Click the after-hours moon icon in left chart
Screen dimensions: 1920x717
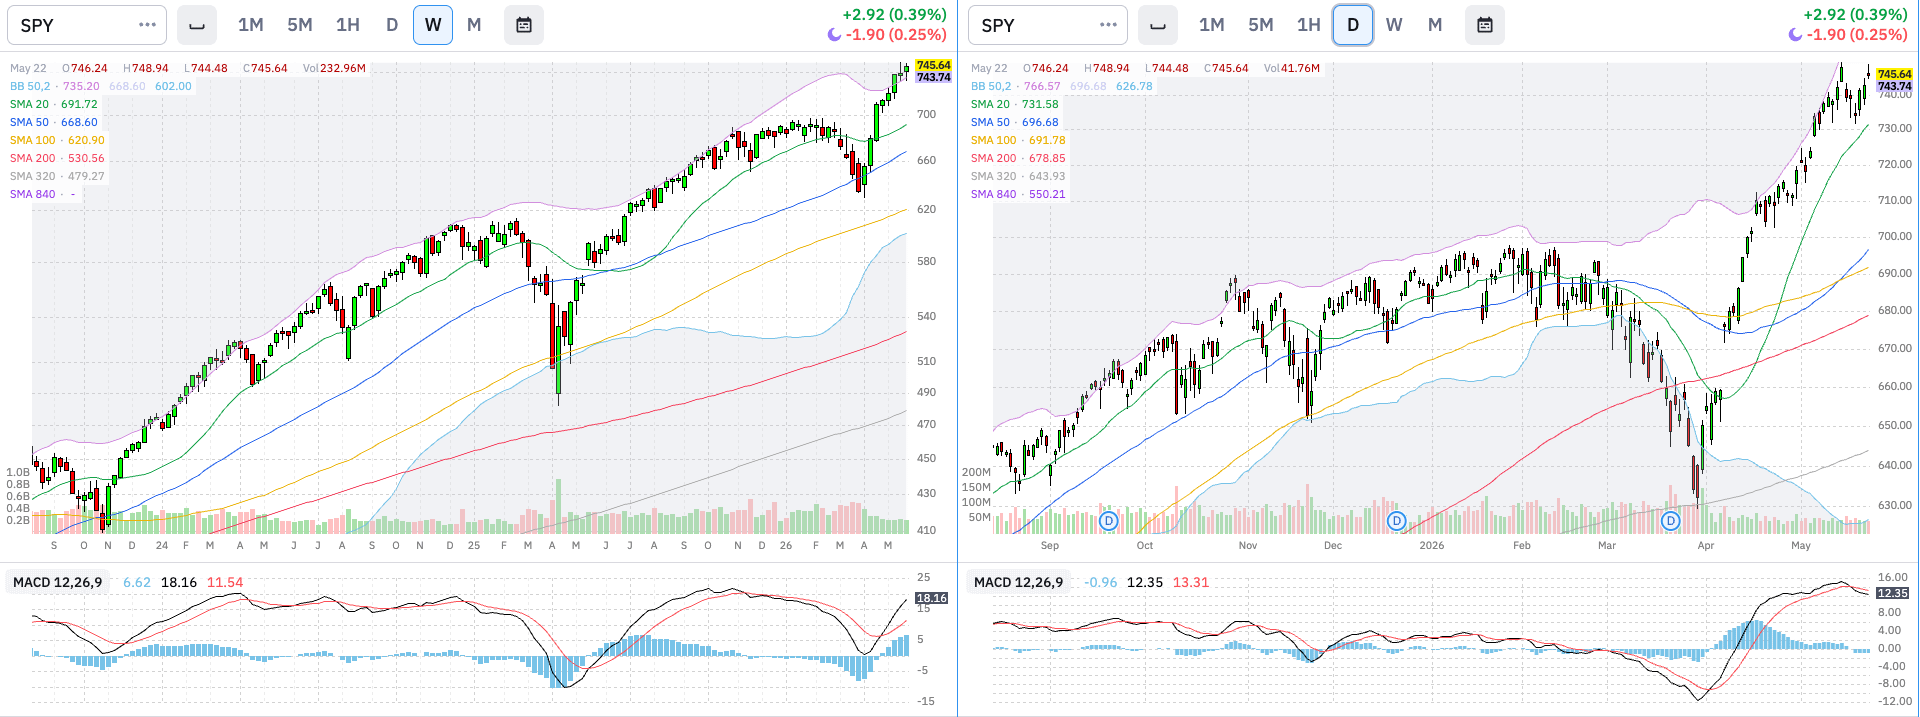coord(834,35)
